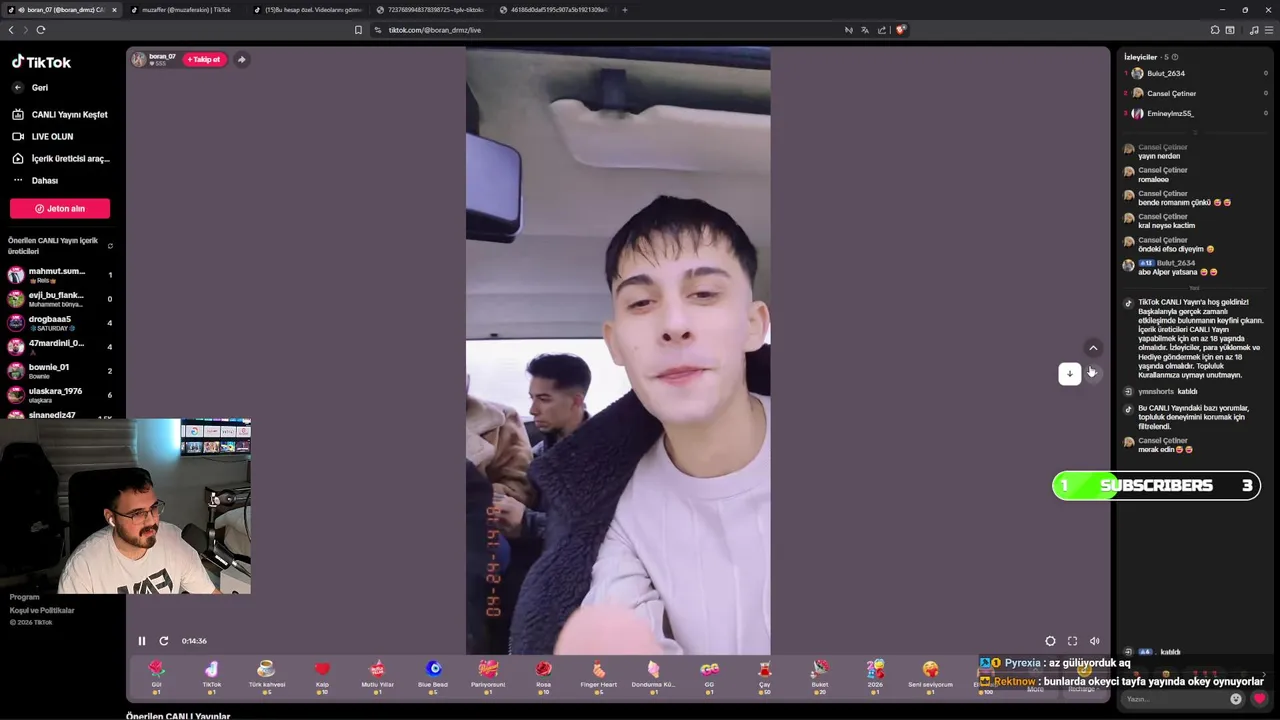The width and height of the screenshot is (1280, 720).
Task: Reload the live stream player
Action: 164,641
